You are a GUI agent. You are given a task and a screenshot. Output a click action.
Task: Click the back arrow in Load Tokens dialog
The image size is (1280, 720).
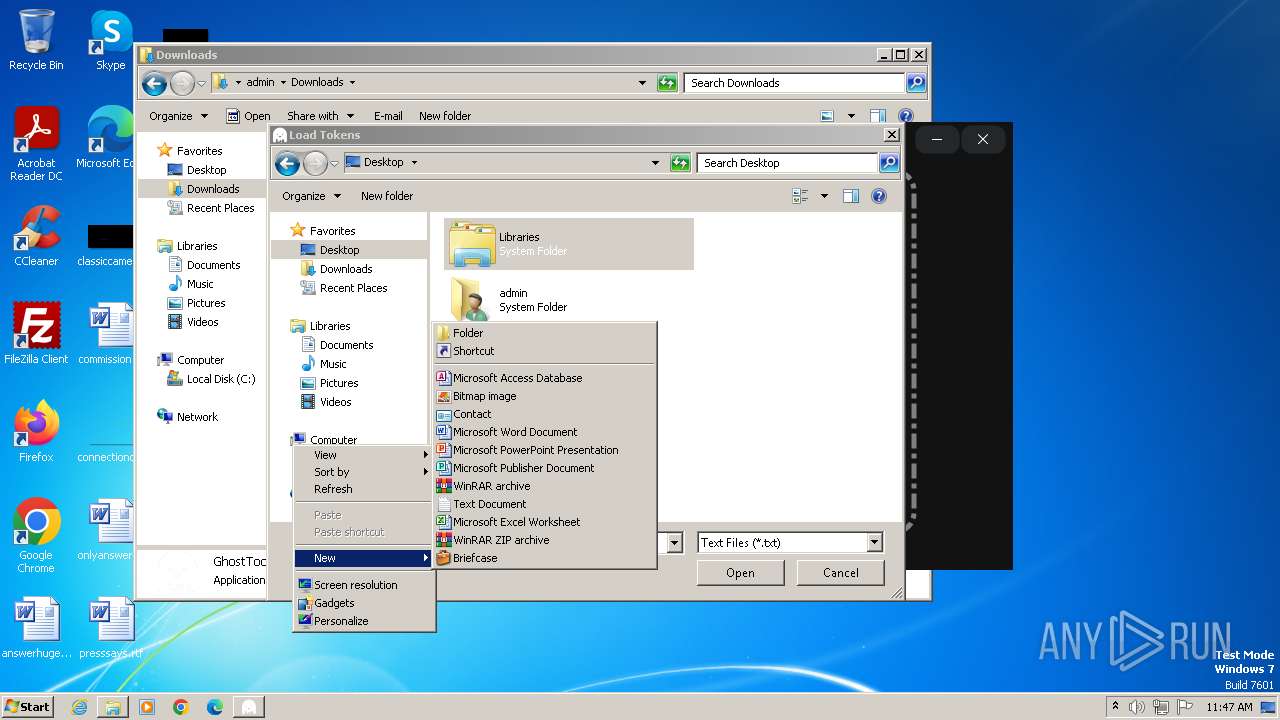287,163
